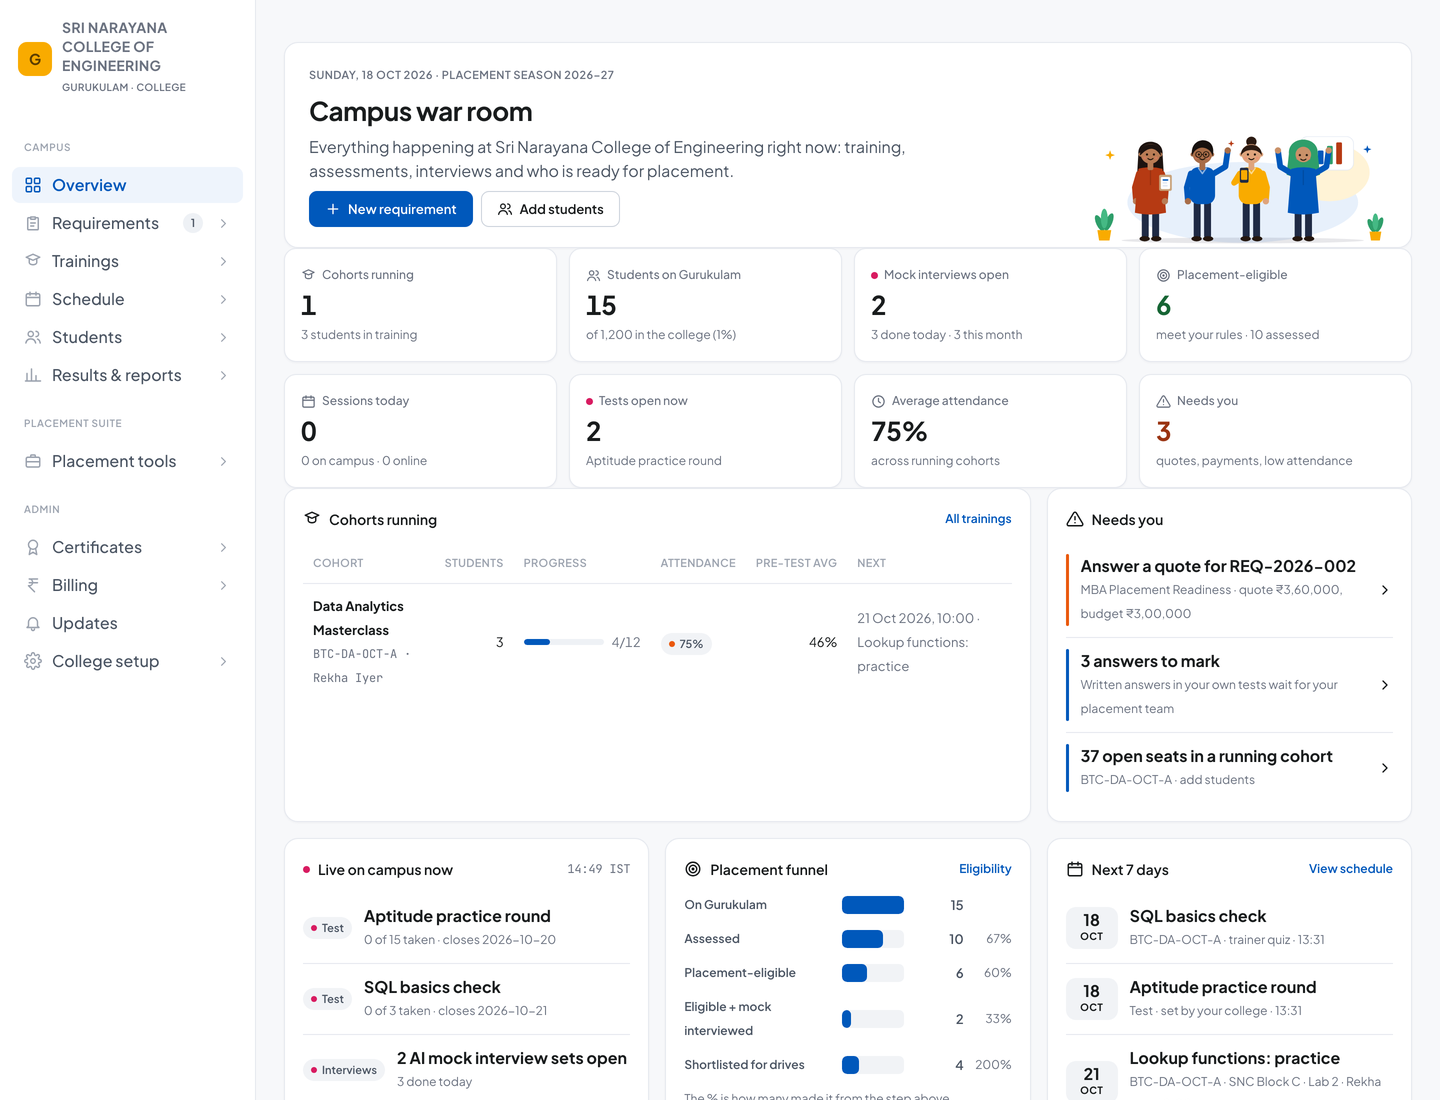Click the Placement tools briefcase icon

click(x=33, y=461)
